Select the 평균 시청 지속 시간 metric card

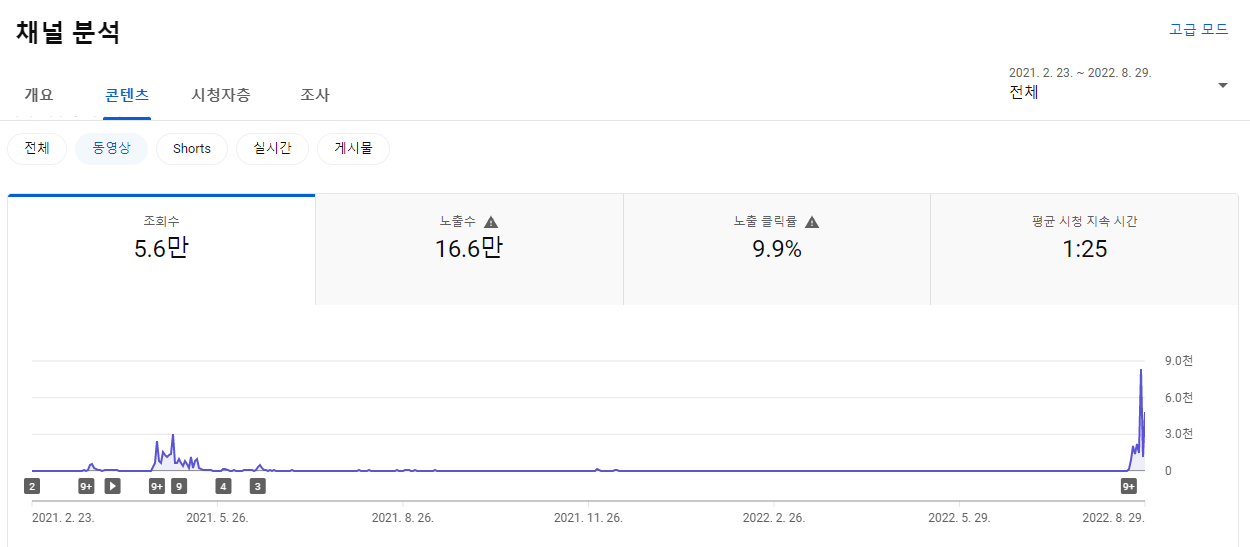coord(1084,250)
